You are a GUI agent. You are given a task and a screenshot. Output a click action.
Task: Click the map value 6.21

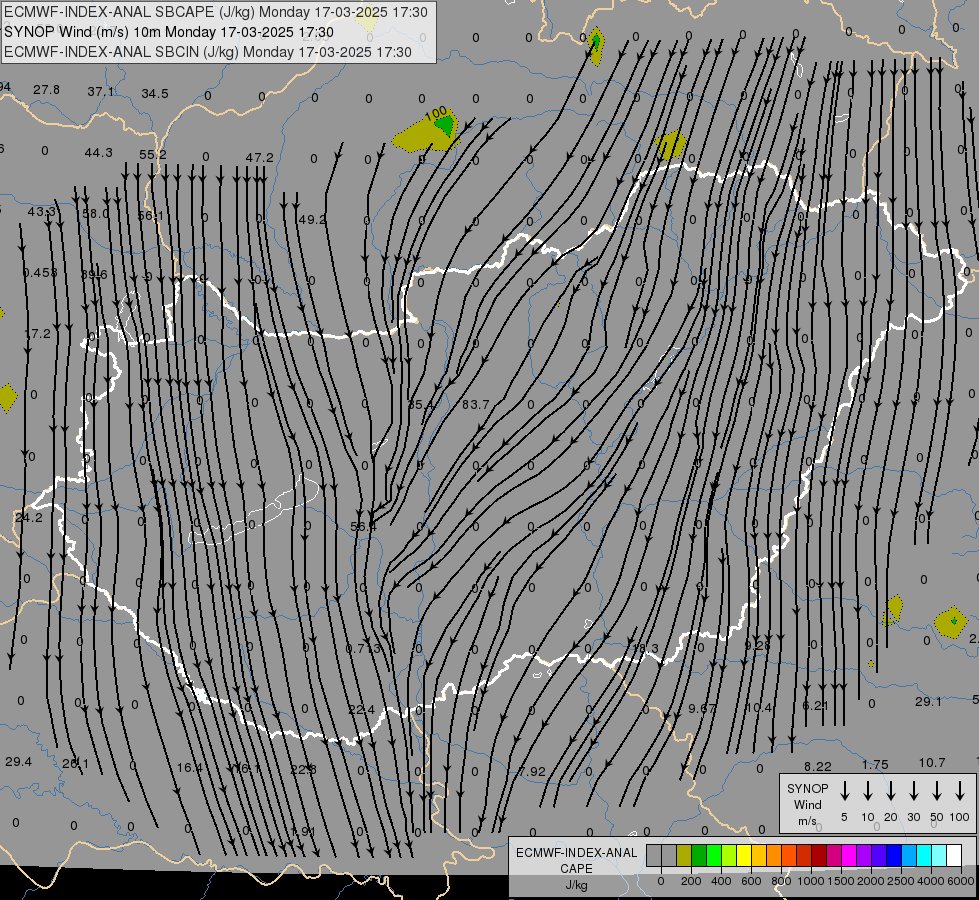click(815, 705)
